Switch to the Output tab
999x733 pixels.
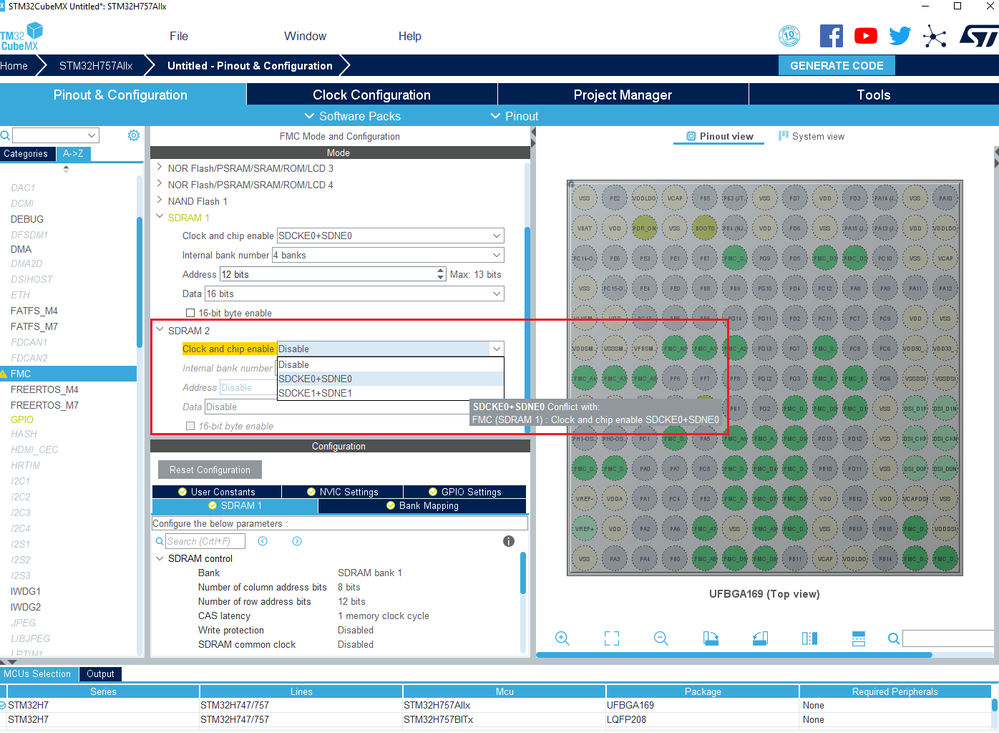click(x=101, y=674)
